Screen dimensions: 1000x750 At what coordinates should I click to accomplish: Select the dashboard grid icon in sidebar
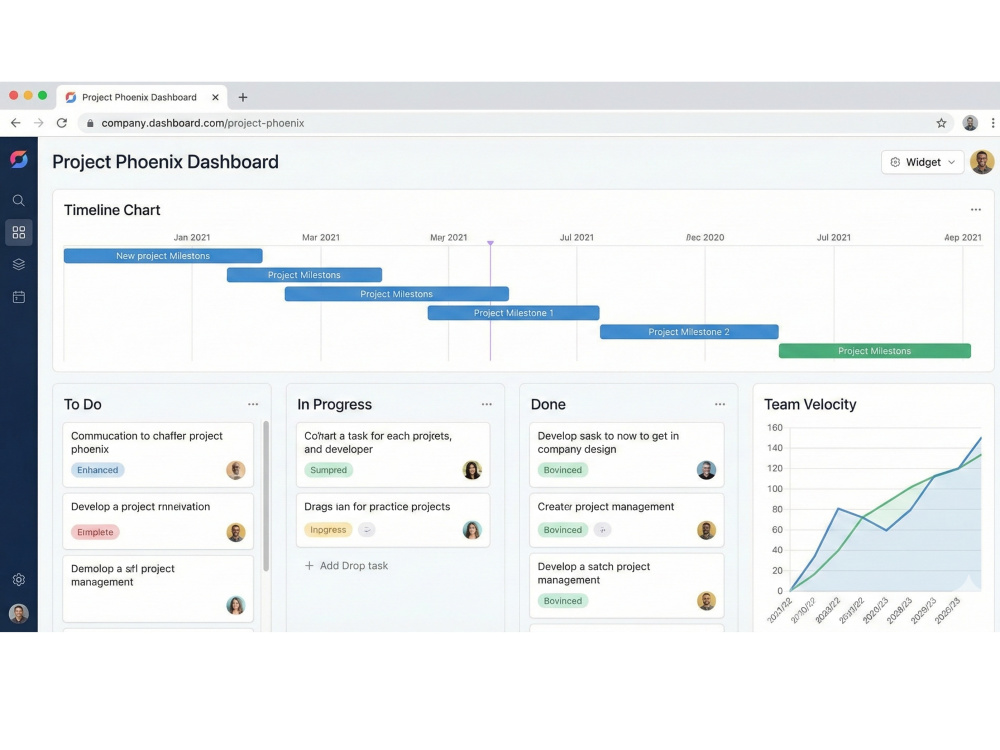coord(18,232)
